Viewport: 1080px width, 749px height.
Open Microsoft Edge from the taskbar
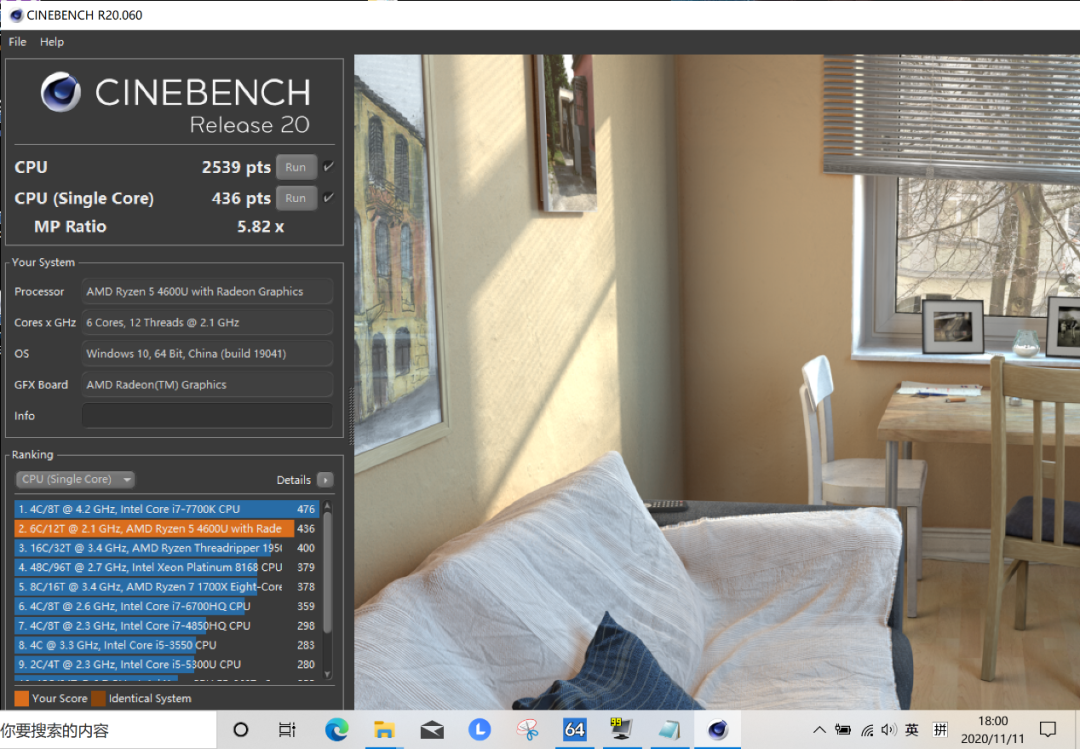coord(336,729)
